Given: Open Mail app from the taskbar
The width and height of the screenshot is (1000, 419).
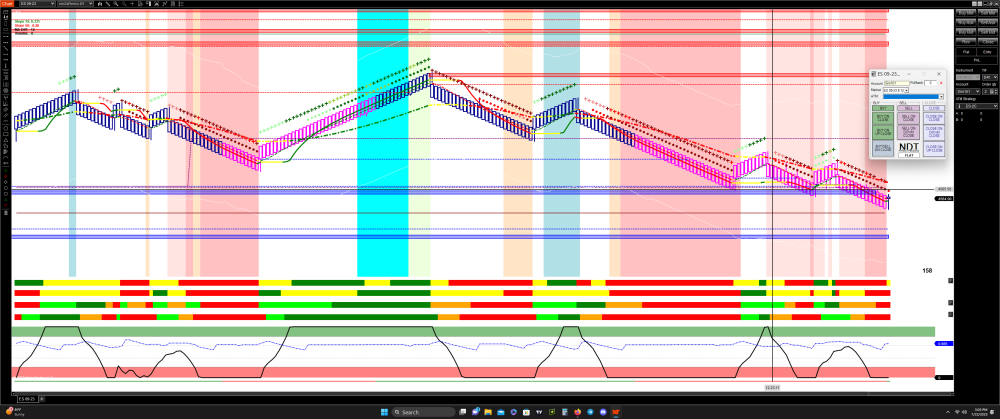Looking at the screenshot, I should (501, 412).
